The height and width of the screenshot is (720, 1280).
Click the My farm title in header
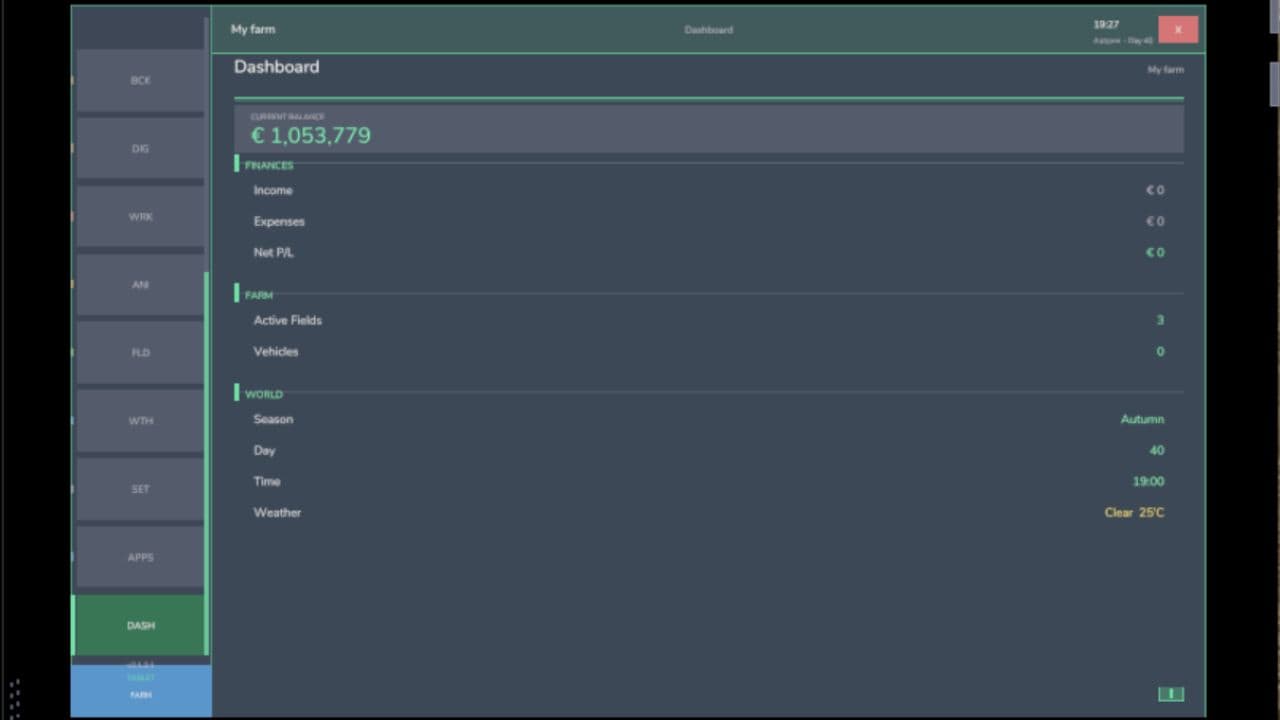[253, 29]
